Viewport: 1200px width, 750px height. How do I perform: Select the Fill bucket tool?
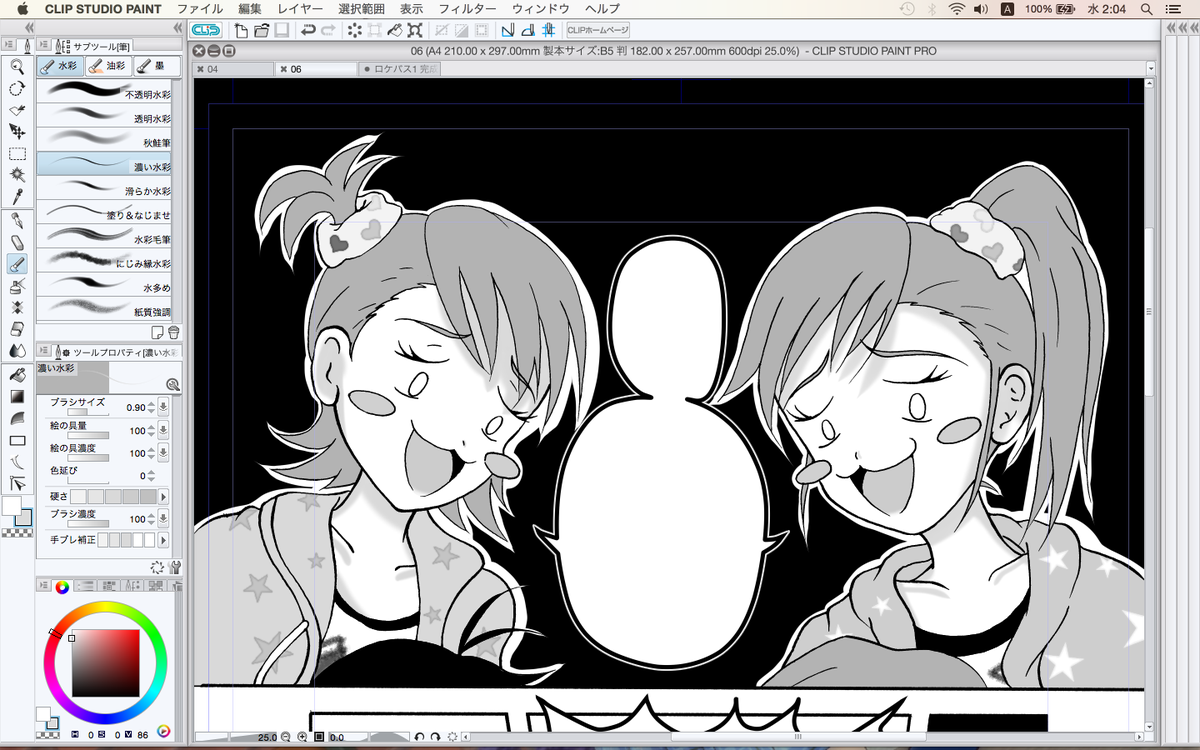(x=17, y=375)
